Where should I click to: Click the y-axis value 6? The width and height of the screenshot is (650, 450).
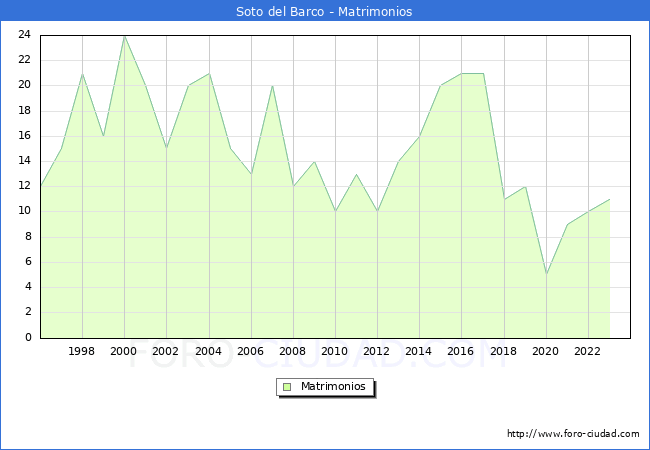tap(28, 261)
